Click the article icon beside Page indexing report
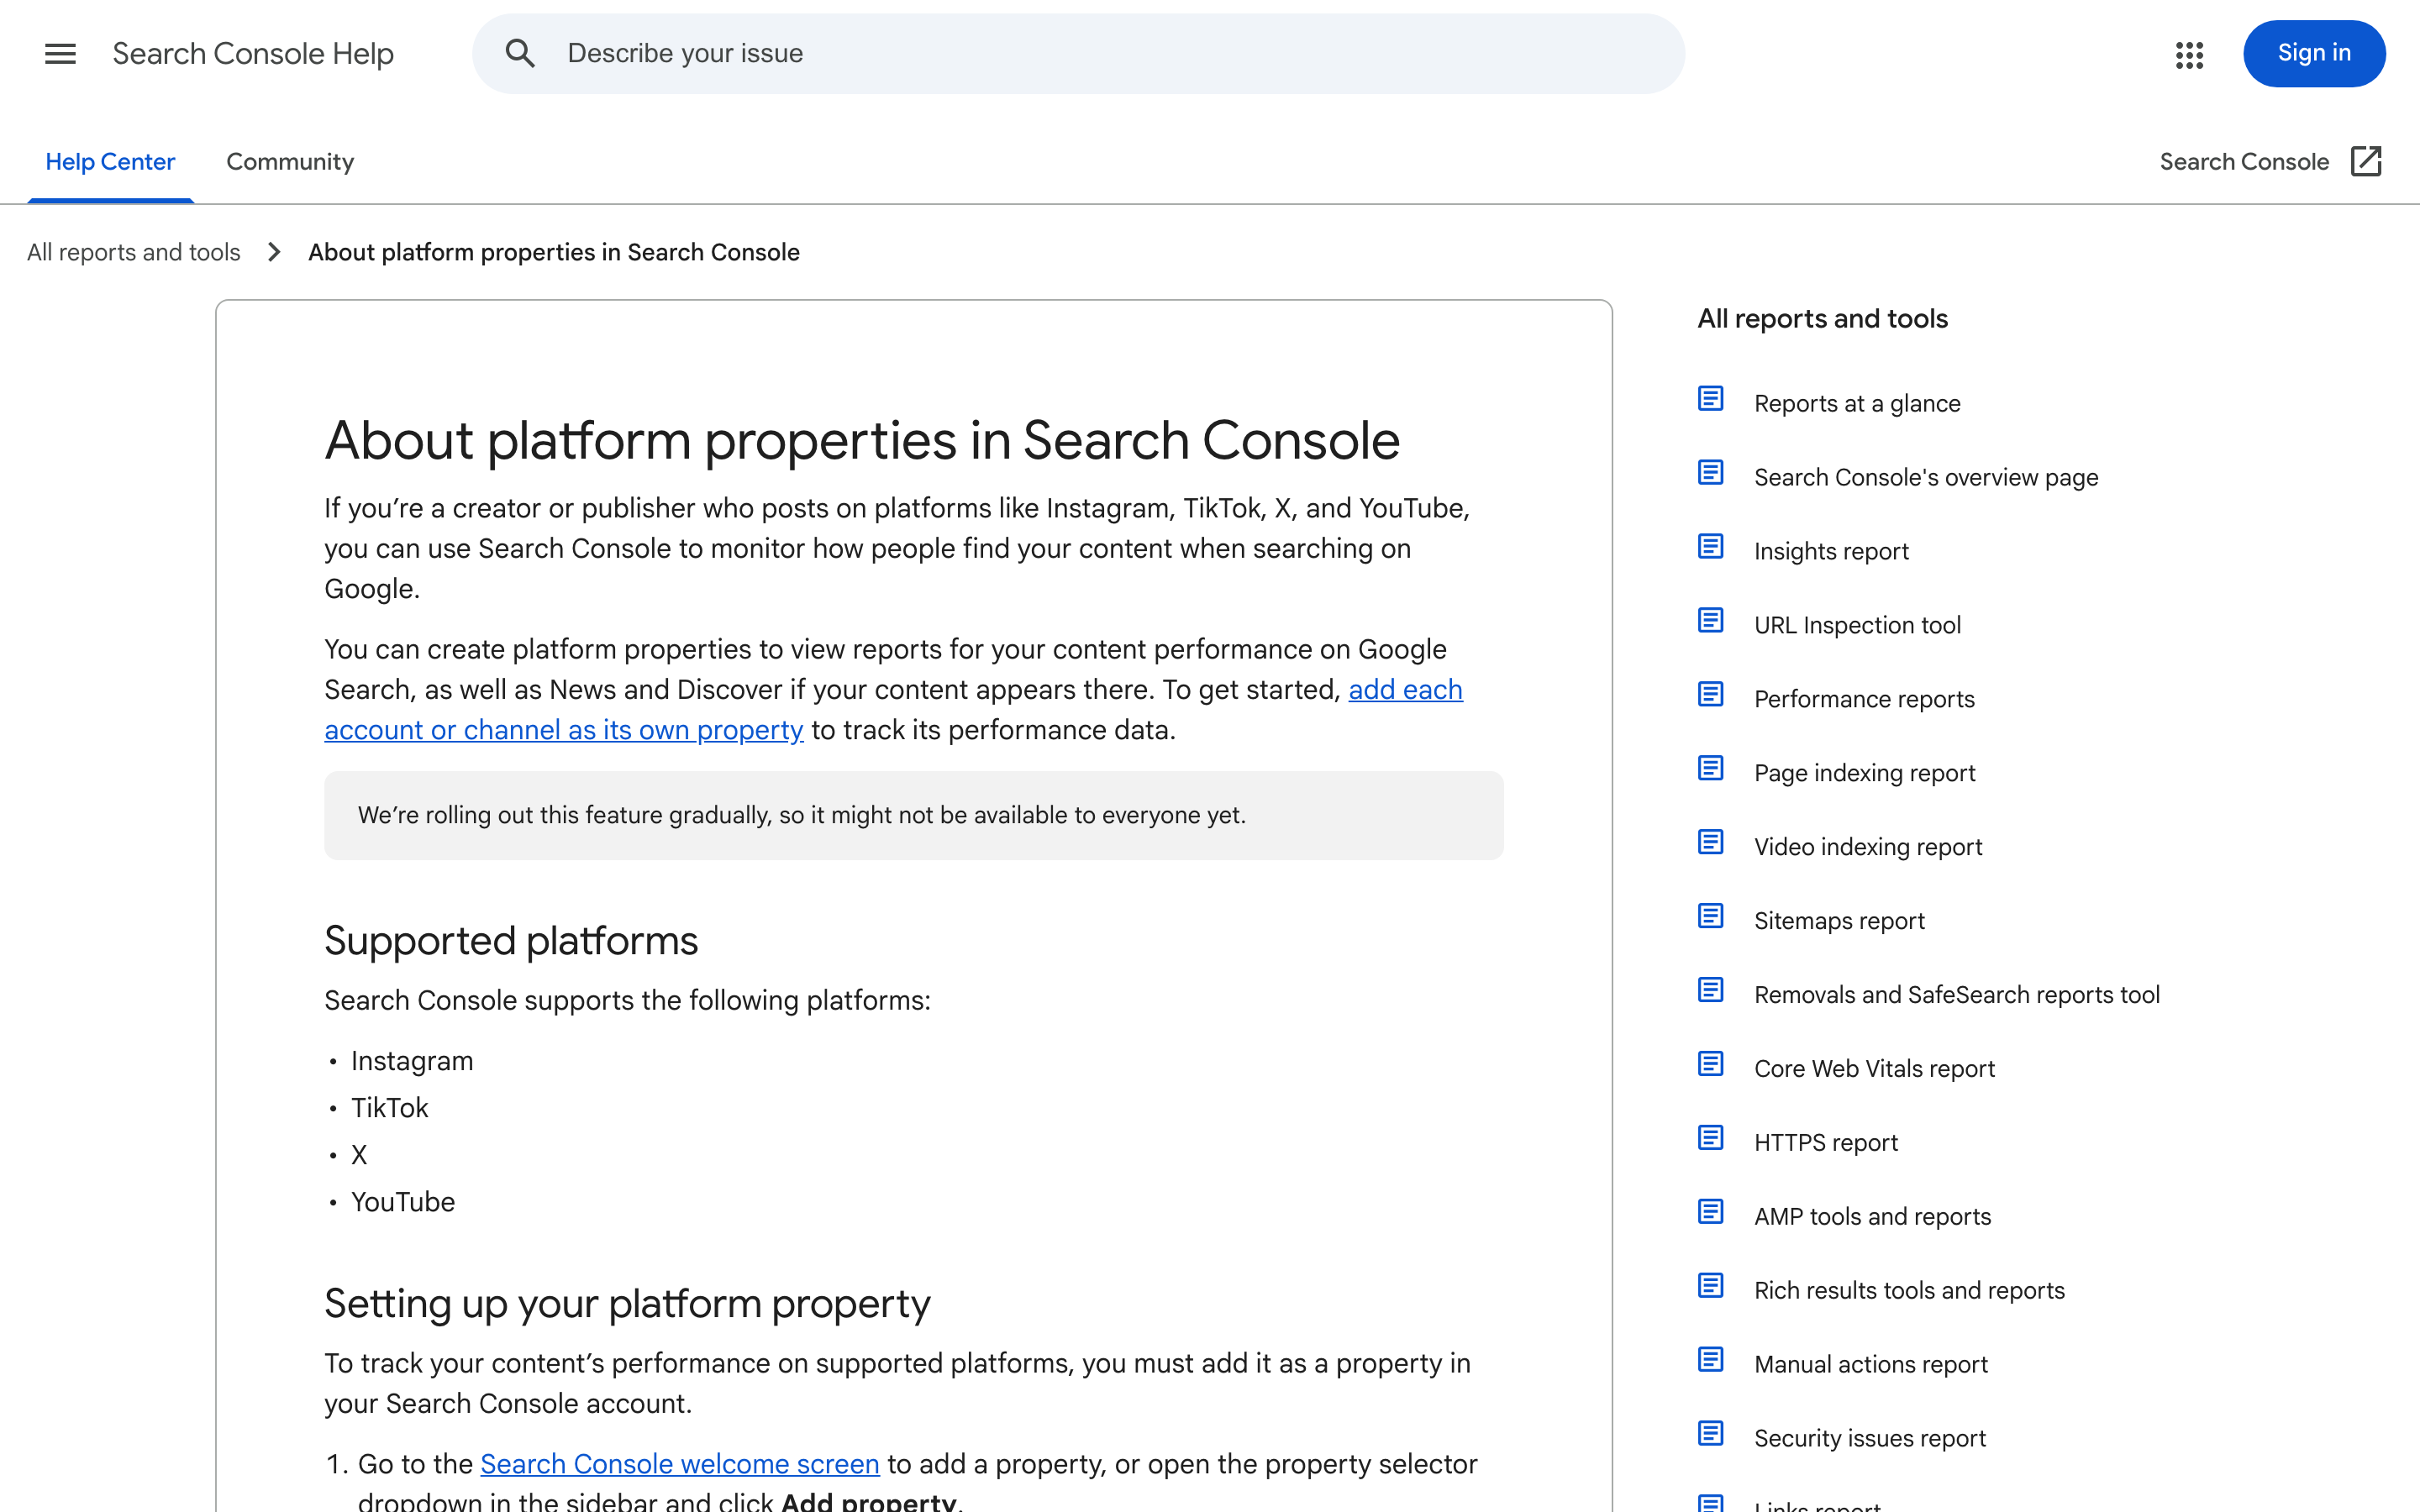 click(x=1711, y=769)
